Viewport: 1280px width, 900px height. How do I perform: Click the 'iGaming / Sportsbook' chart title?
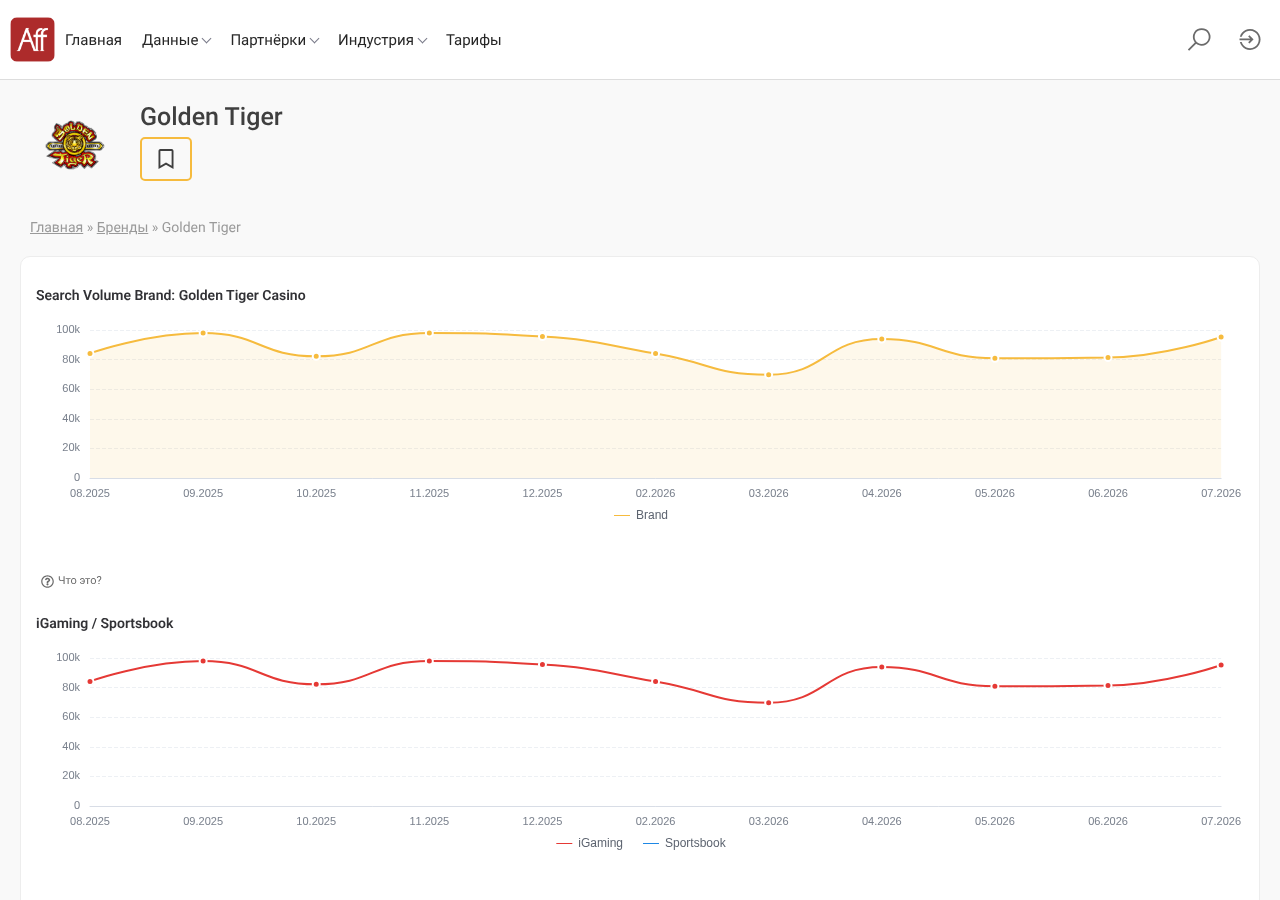click(105, 623)
